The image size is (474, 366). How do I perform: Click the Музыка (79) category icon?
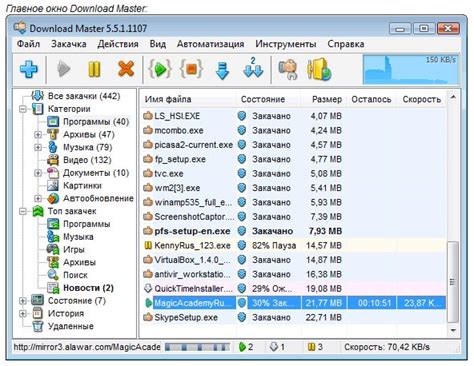tap(53, 147)
